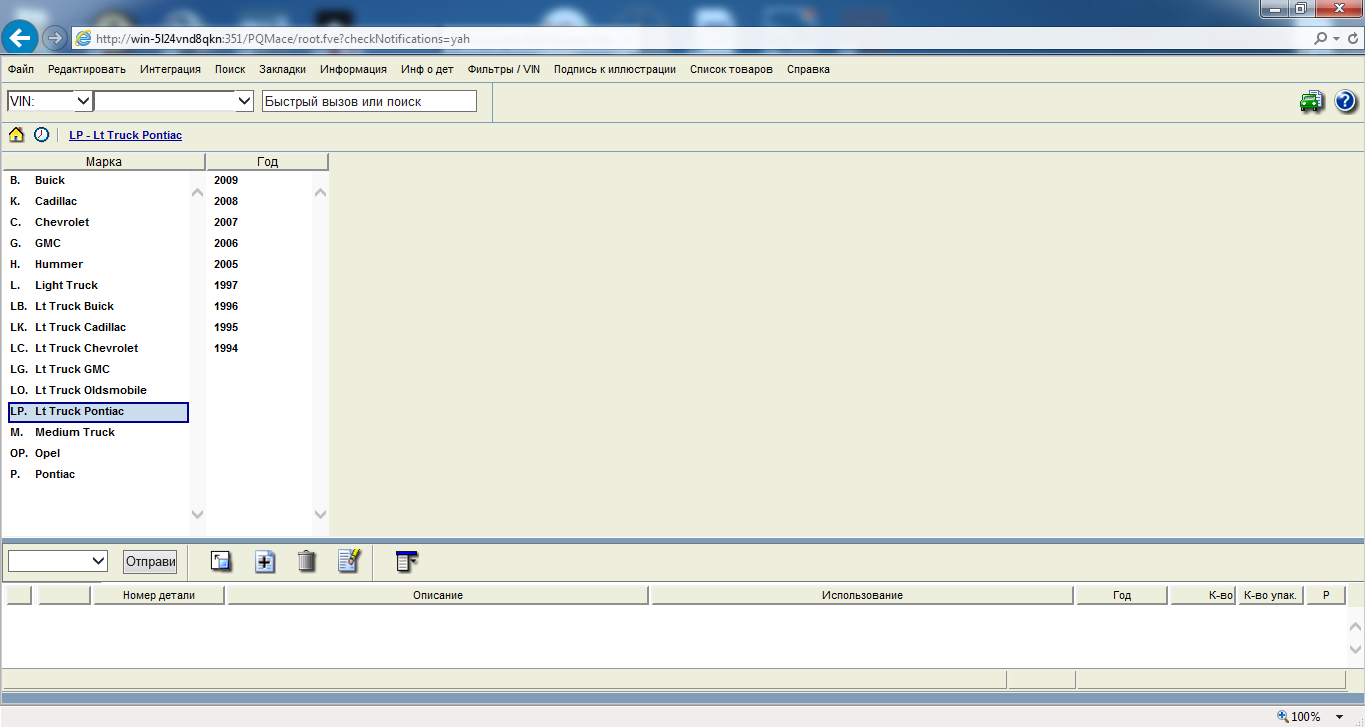Open the Информация menu
This screenshot has height=727, width=1365.
click(x=353, y=69)
